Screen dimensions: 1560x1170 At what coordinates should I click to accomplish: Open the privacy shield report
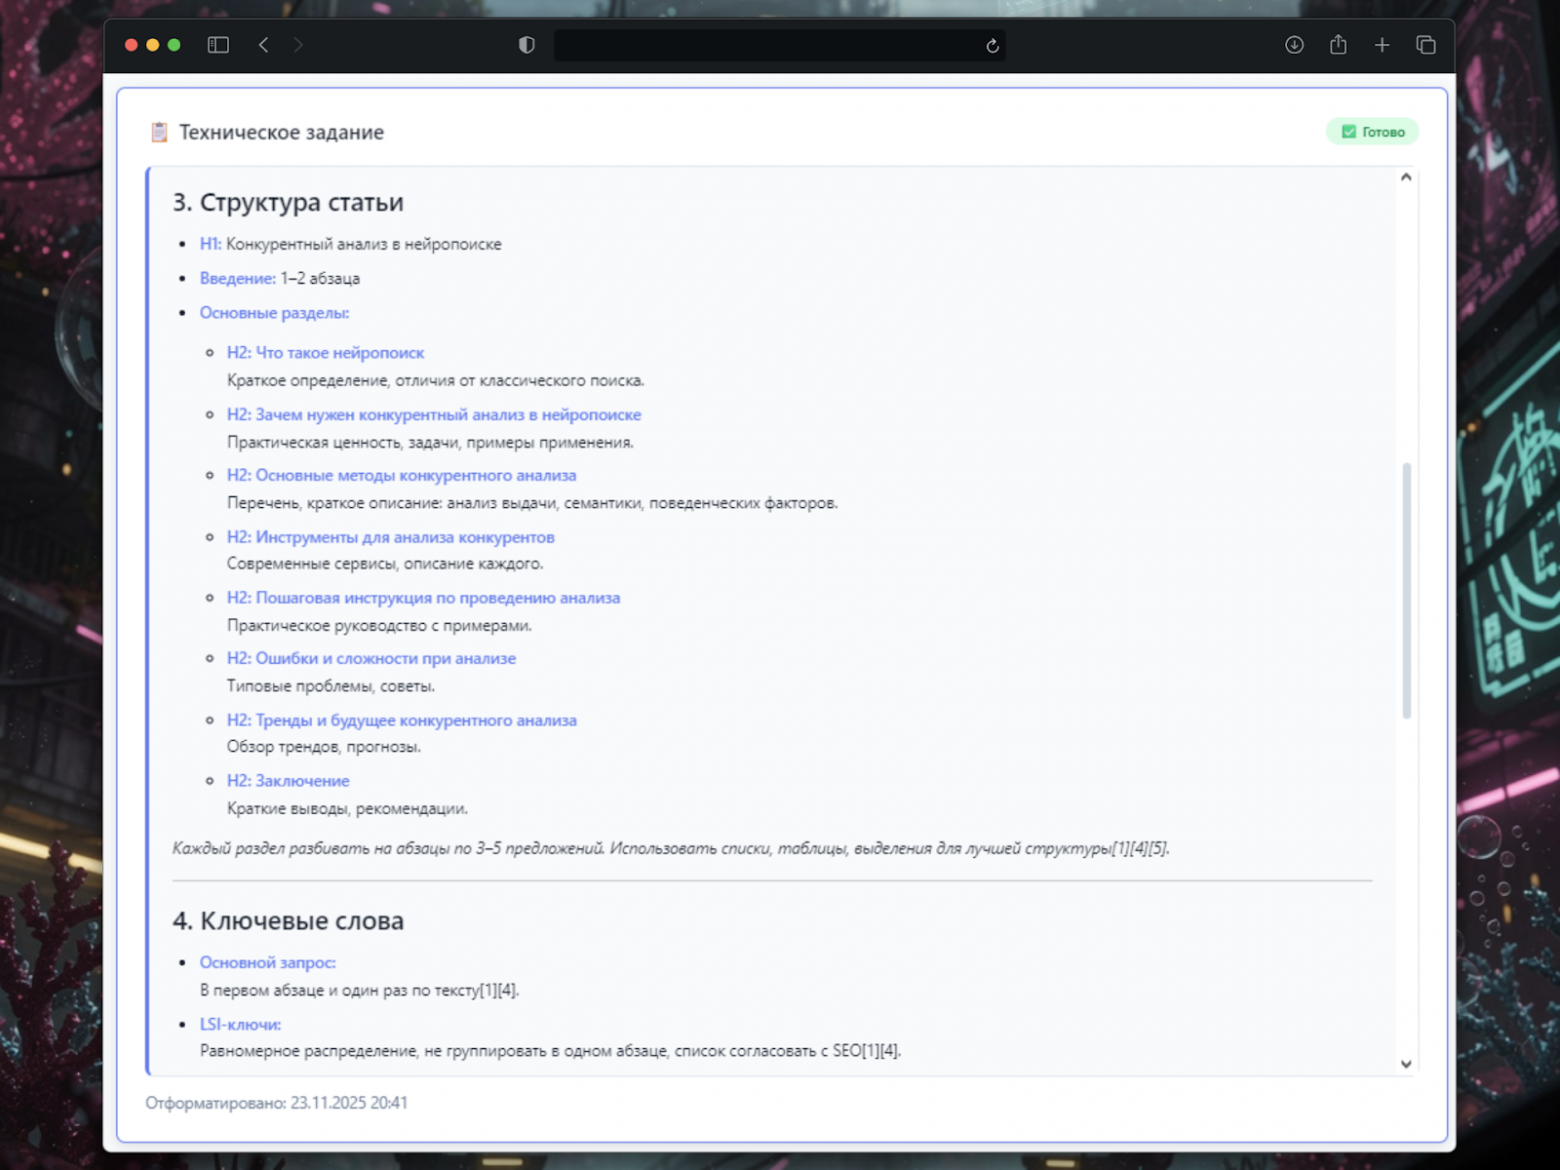pos(527,45)
